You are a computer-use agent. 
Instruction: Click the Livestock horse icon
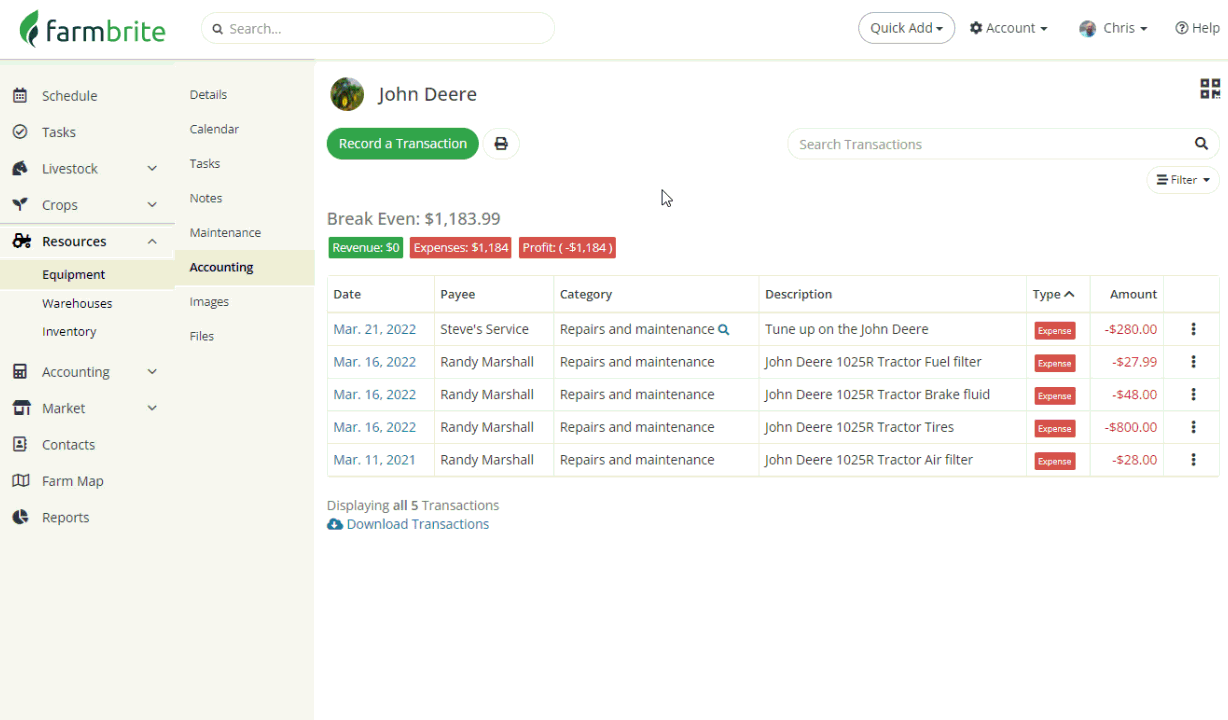point(20,168)
